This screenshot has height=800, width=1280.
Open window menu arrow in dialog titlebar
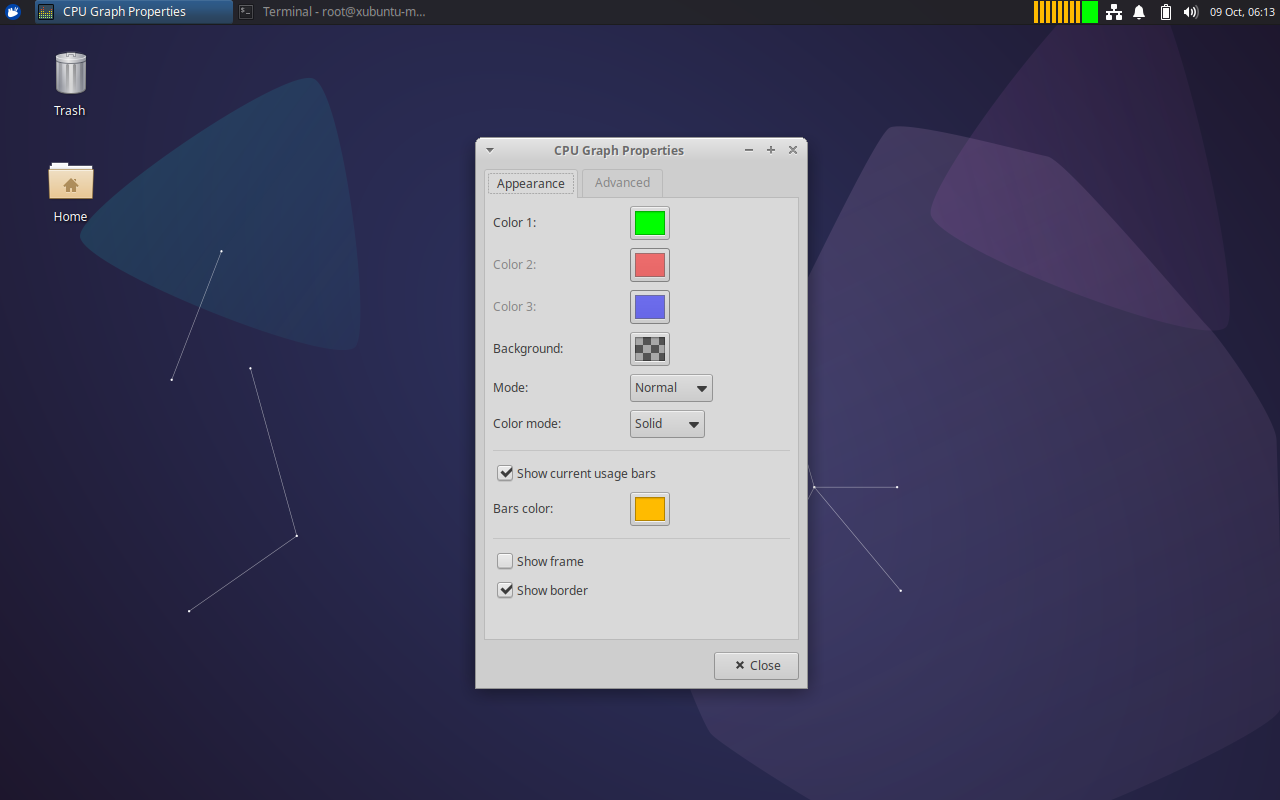490,150
